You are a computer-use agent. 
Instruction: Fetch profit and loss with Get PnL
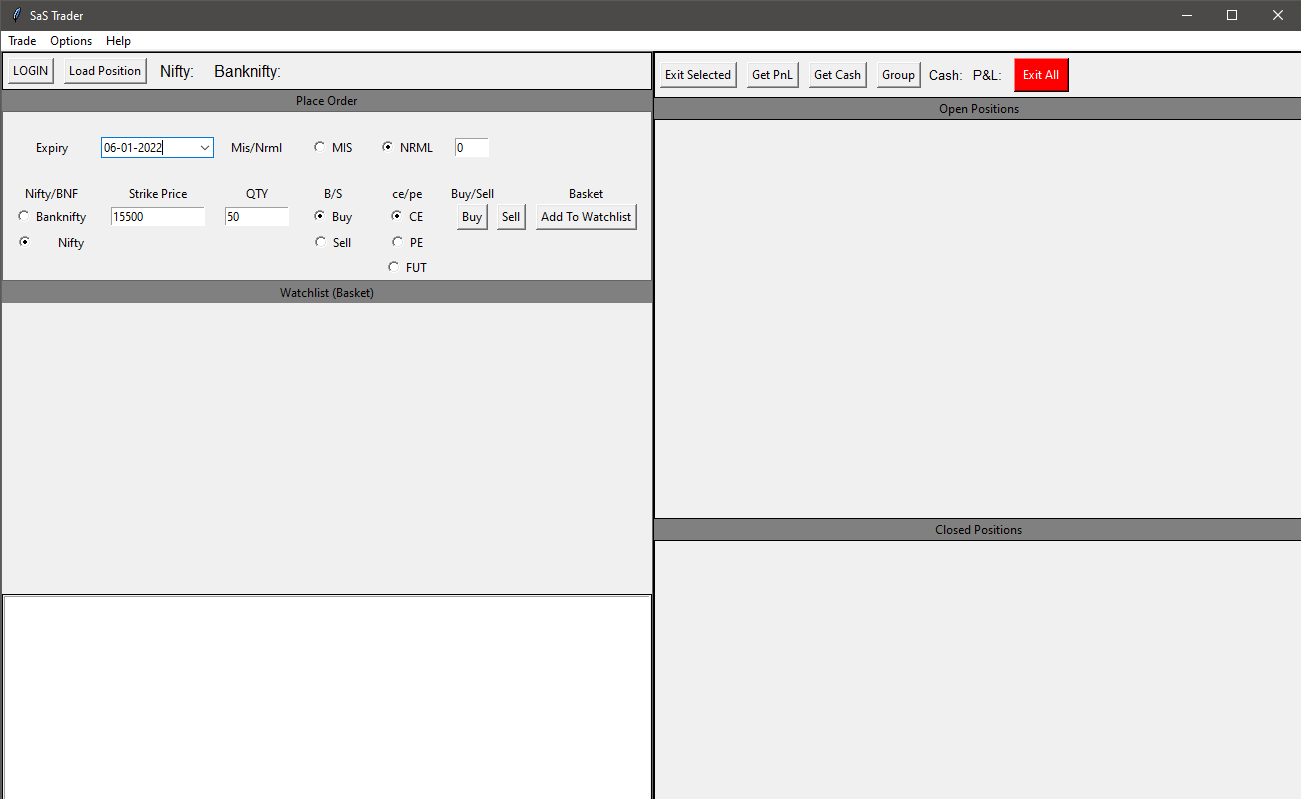click(x=772, y=75)
